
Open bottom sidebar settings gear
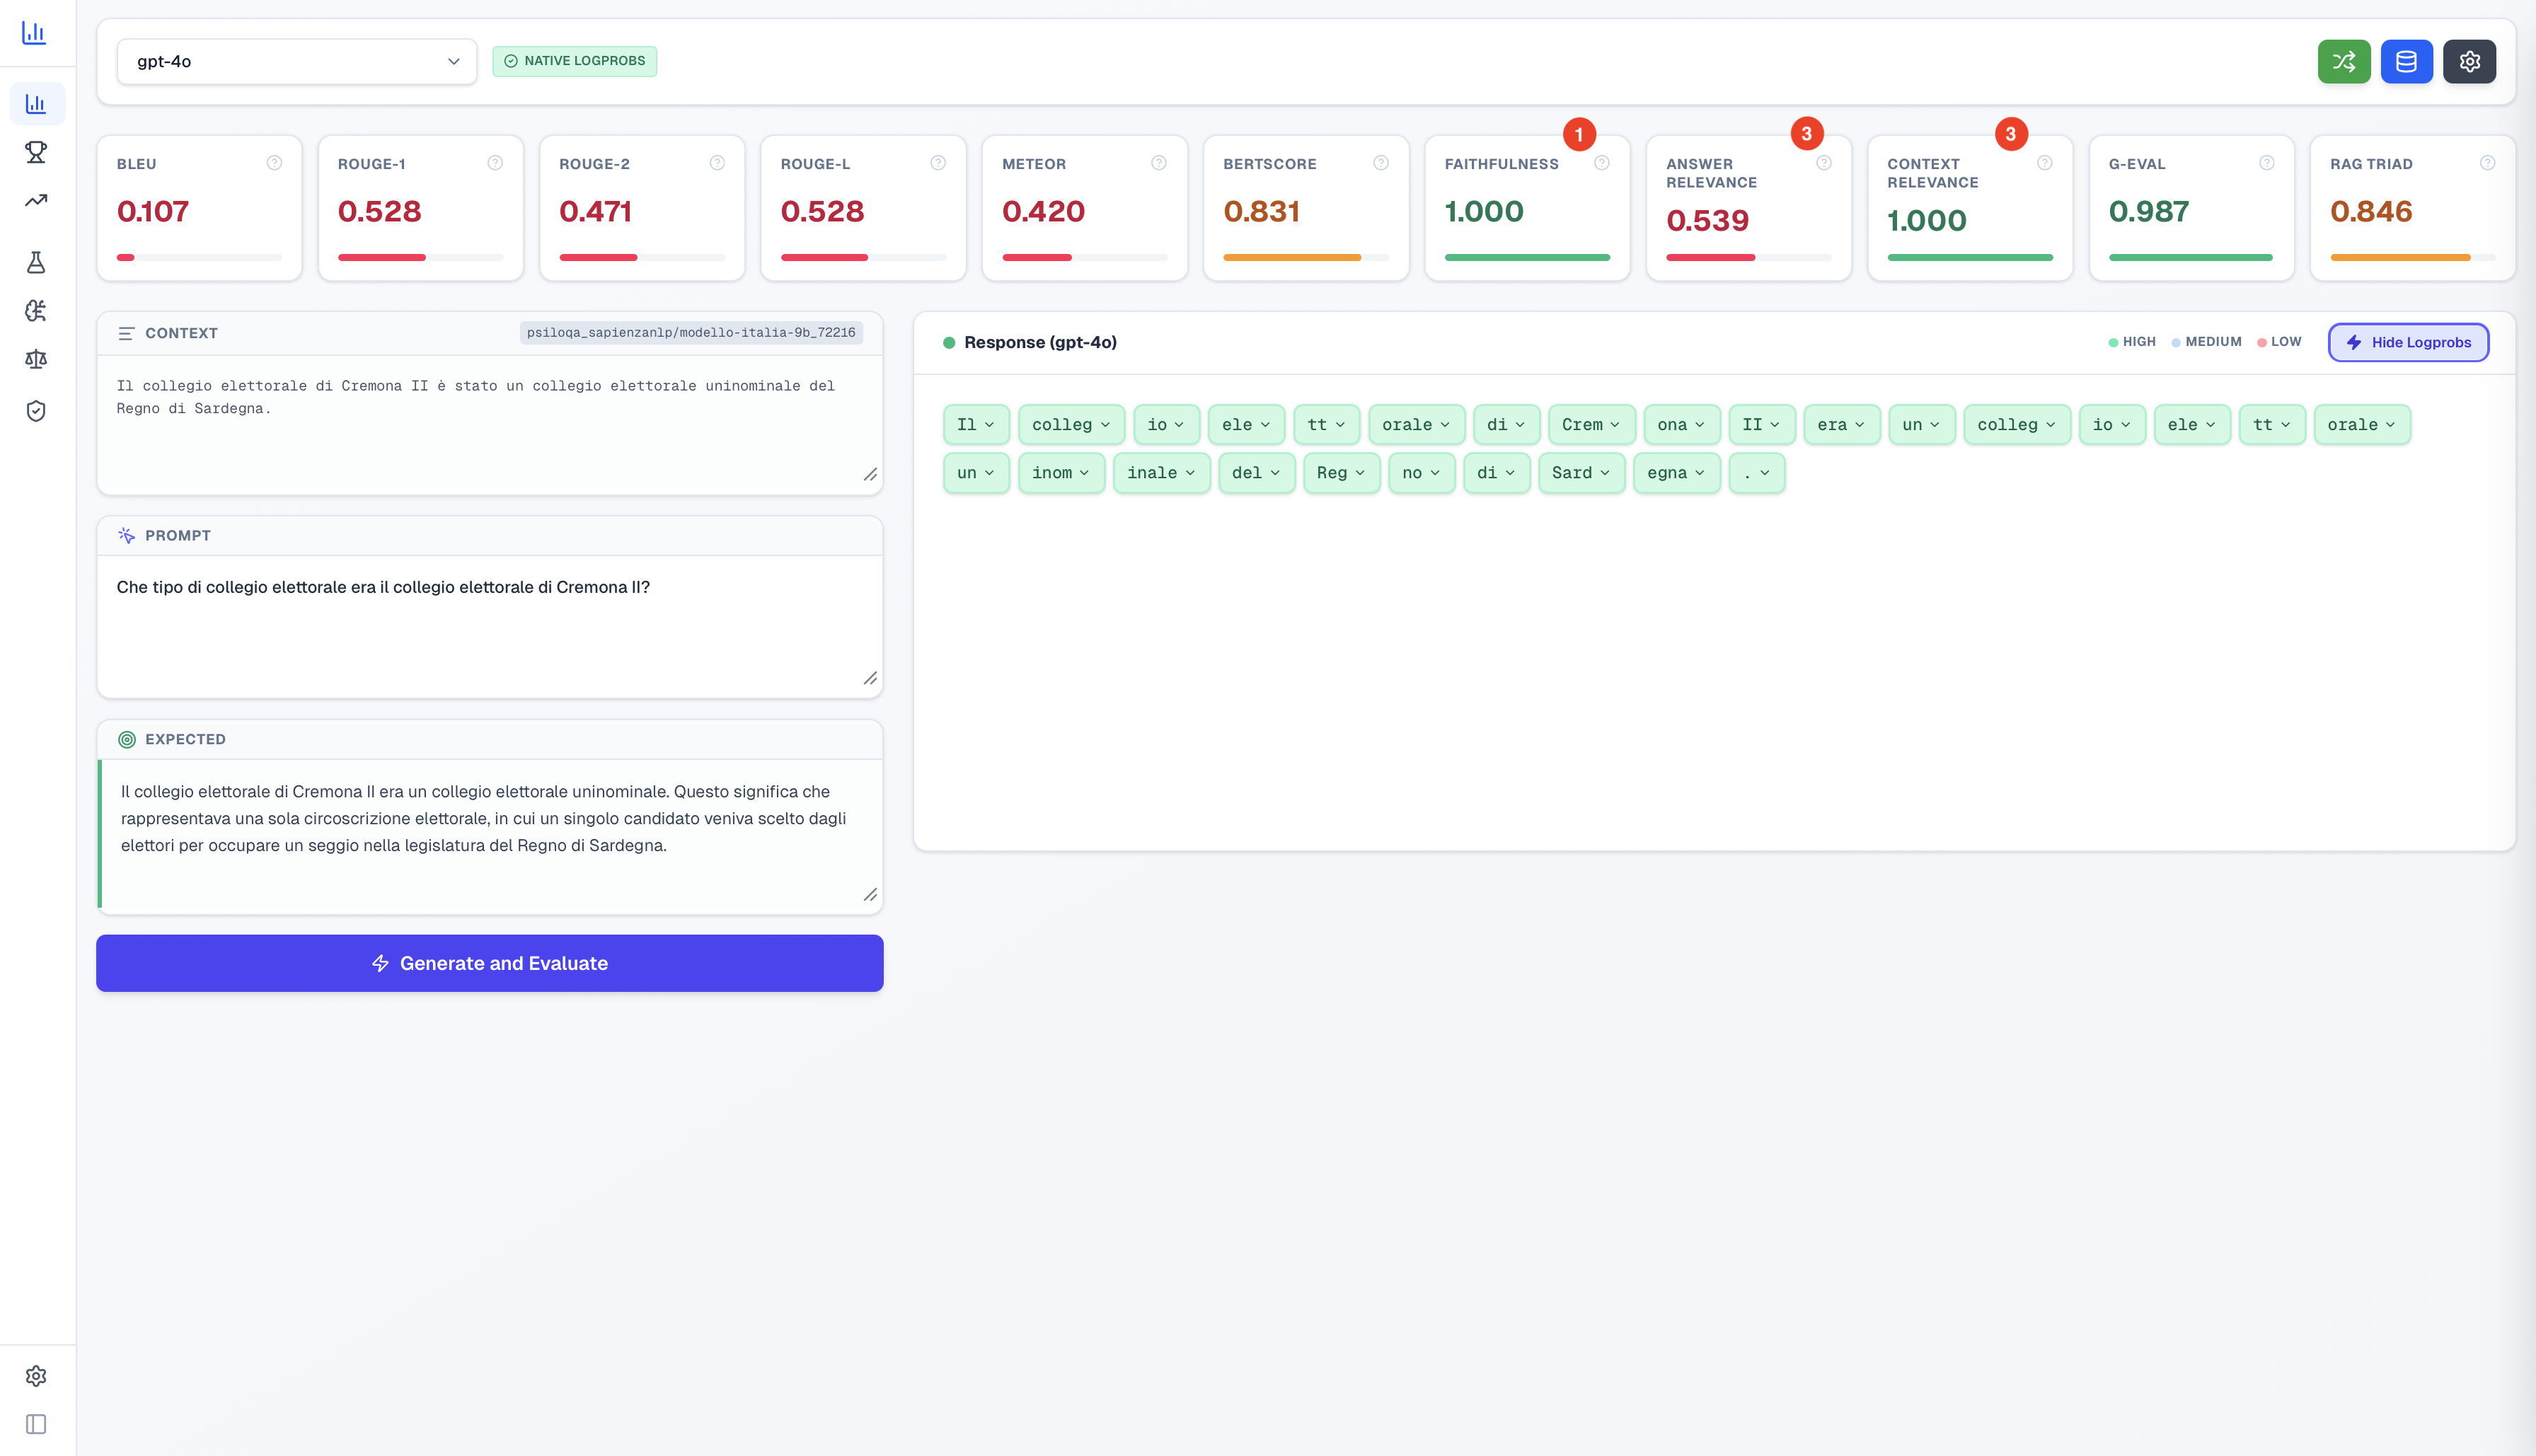pyautogui.click(x=36, y=1375)
